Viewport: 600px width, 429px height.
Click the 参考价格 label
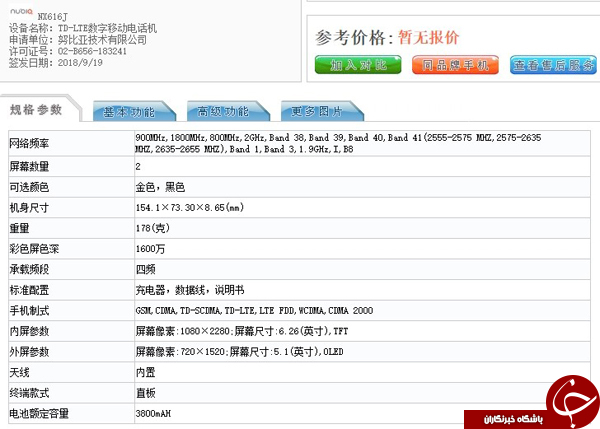[x=354, y=38]
